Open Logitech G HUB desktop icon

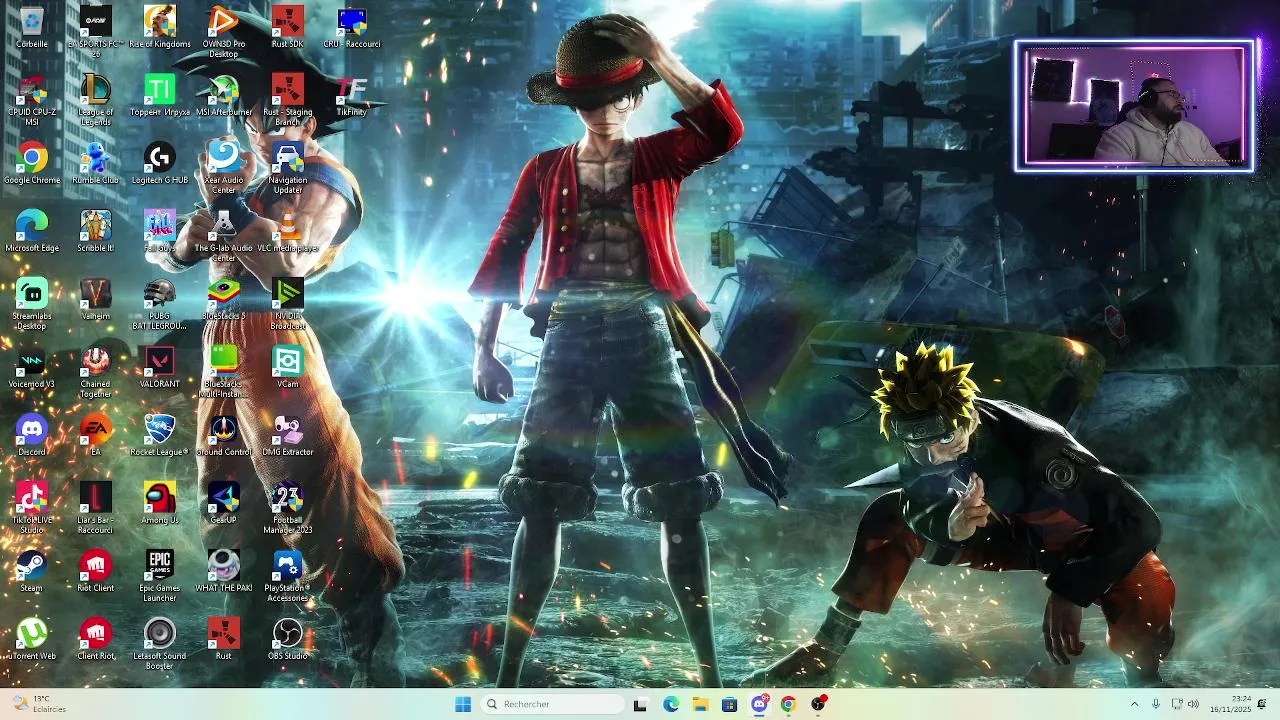(160, 163)
